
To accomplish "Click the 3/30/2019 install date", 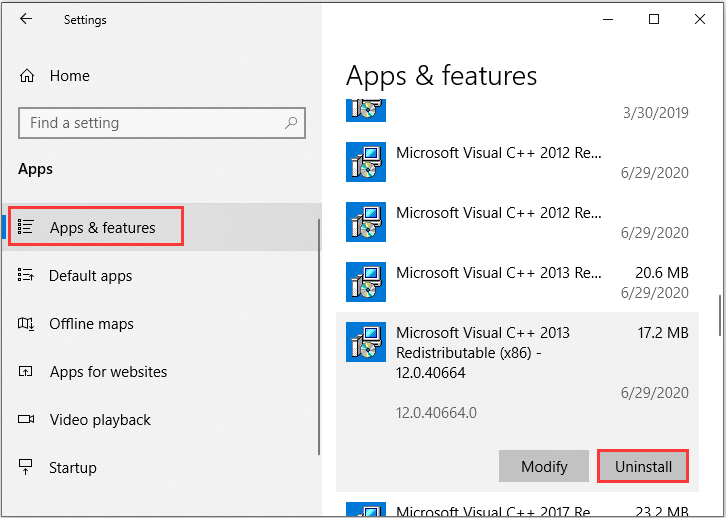I will [x=656, y=112].
